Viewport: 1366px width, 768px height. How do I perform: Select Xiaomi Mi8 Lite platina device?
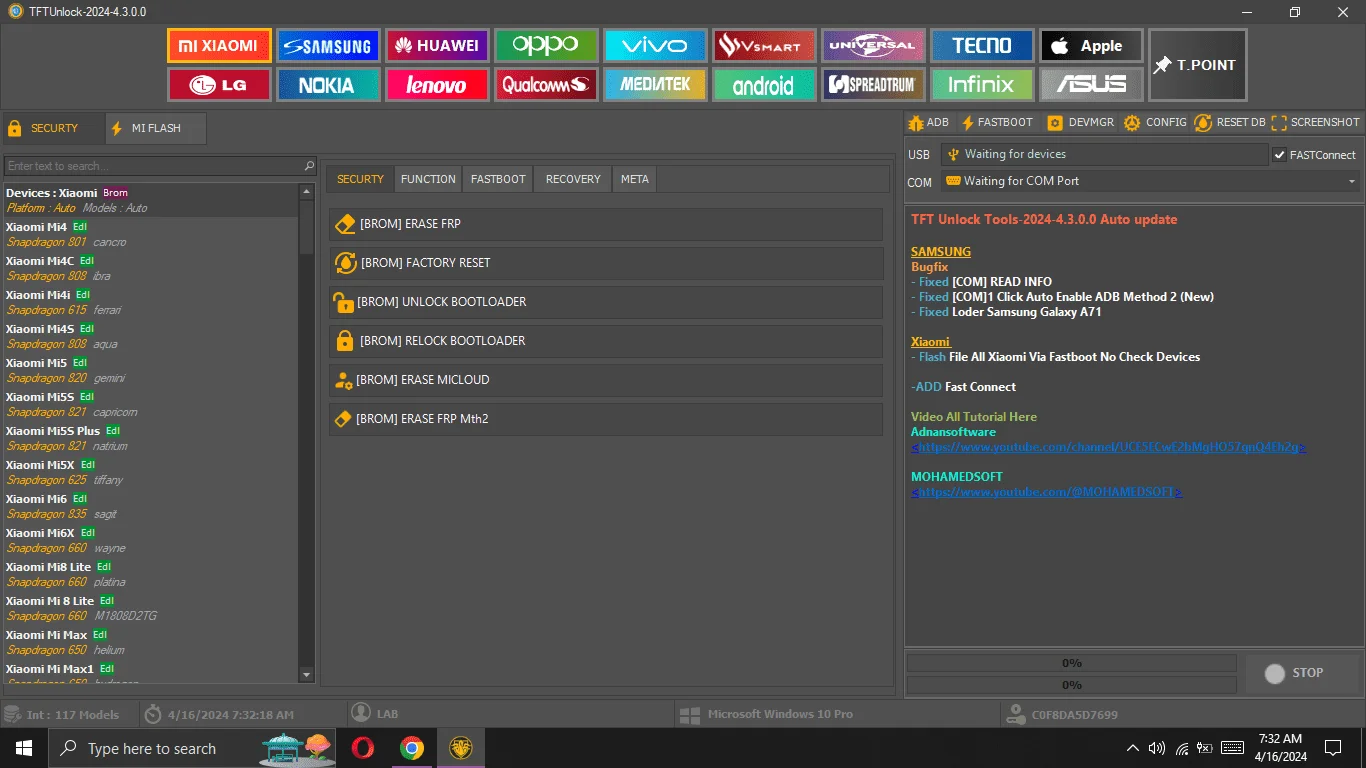click(150, 575)
